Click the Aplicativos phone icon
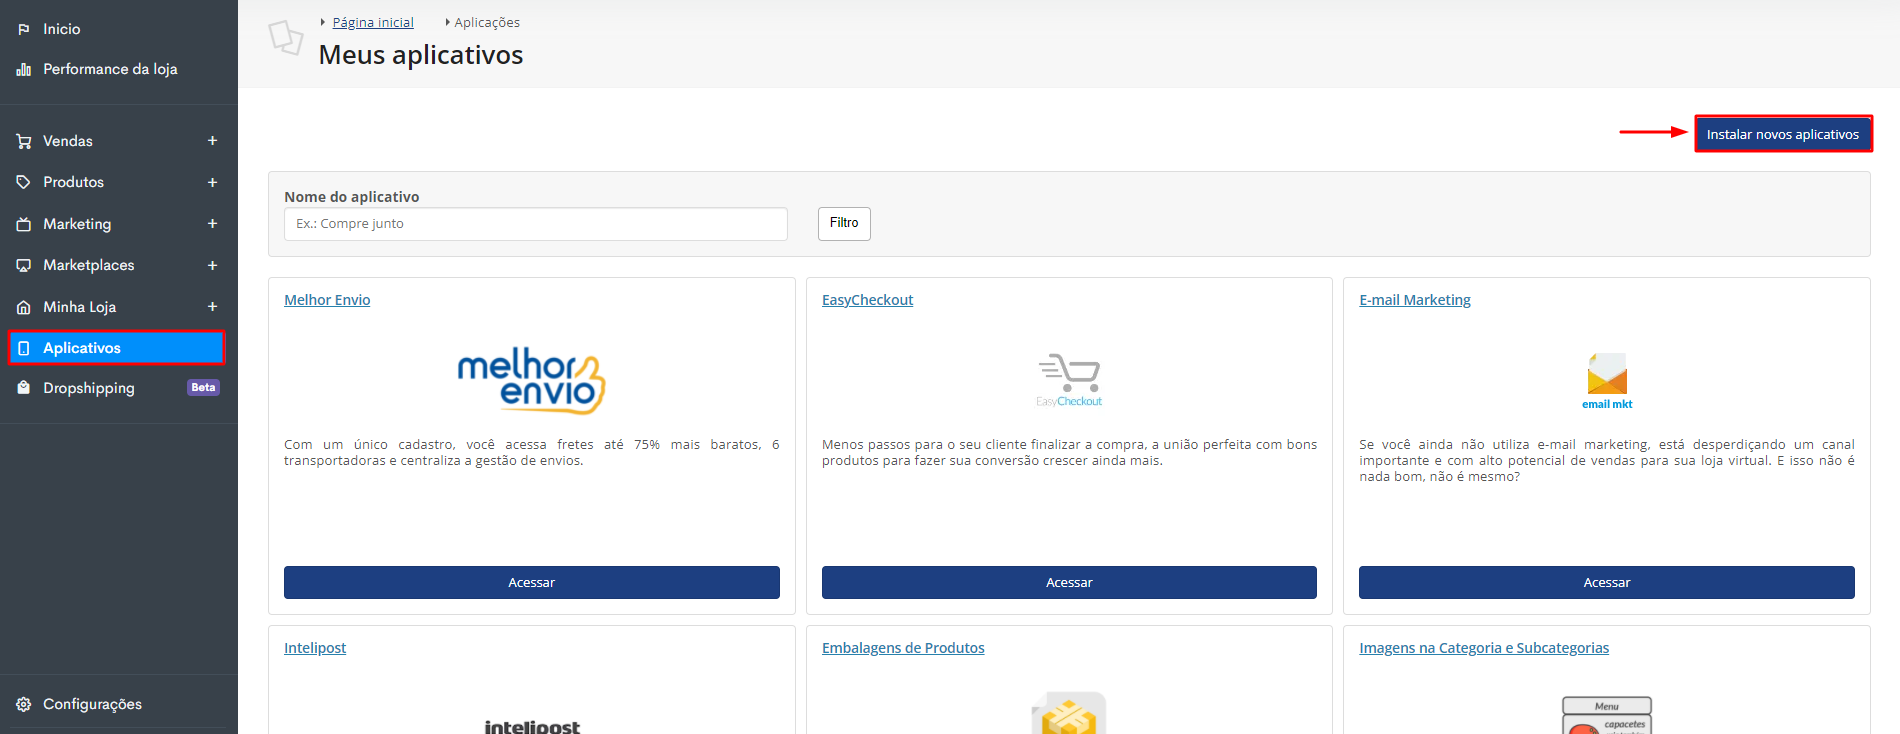Image resolution: width=1900 pixels, height=734 pixels. click(24, 348)
